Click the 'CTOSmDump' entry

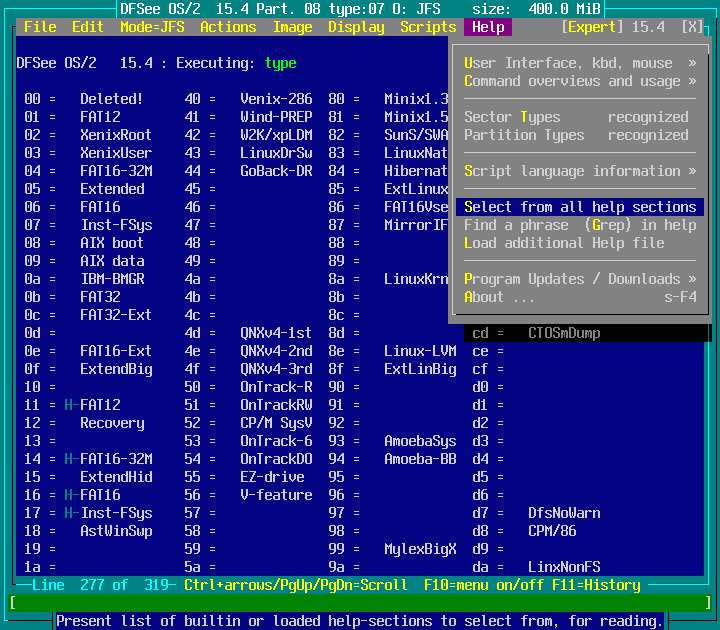(564, 333)
